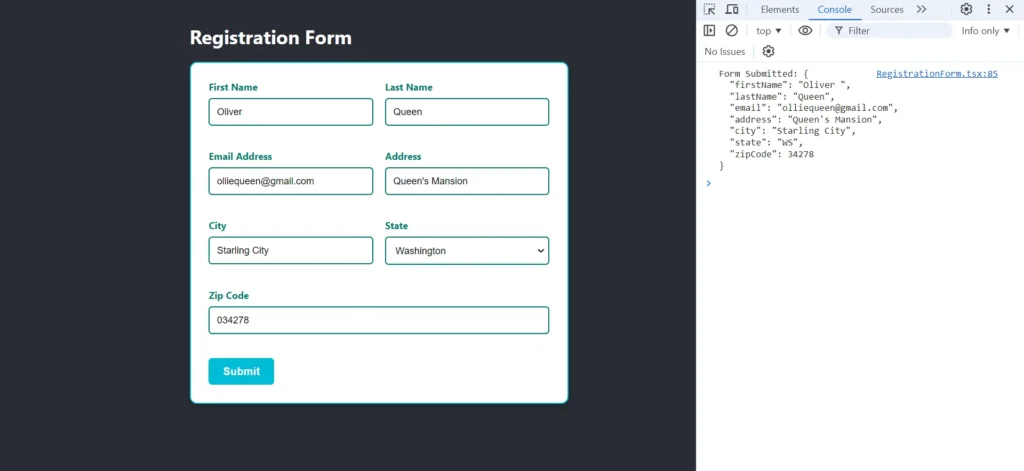
Task: Click the Address field label
Action: coord(403,156)
